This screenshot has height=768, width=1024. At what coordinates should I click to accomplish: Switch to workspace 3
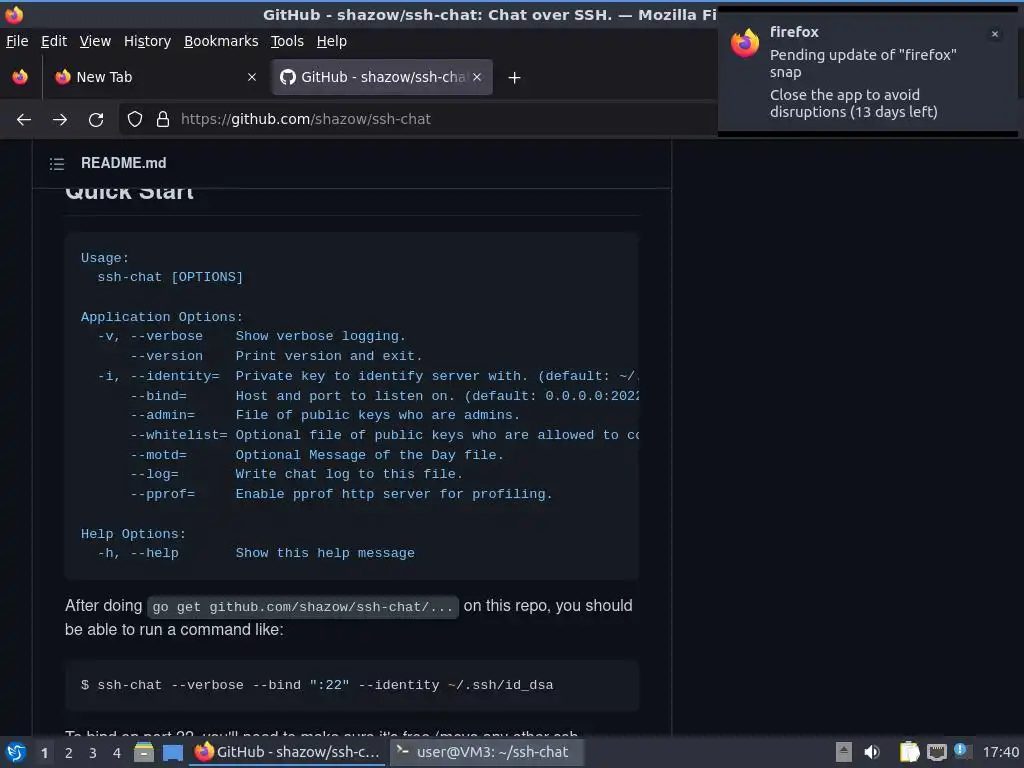pos(93,753)
